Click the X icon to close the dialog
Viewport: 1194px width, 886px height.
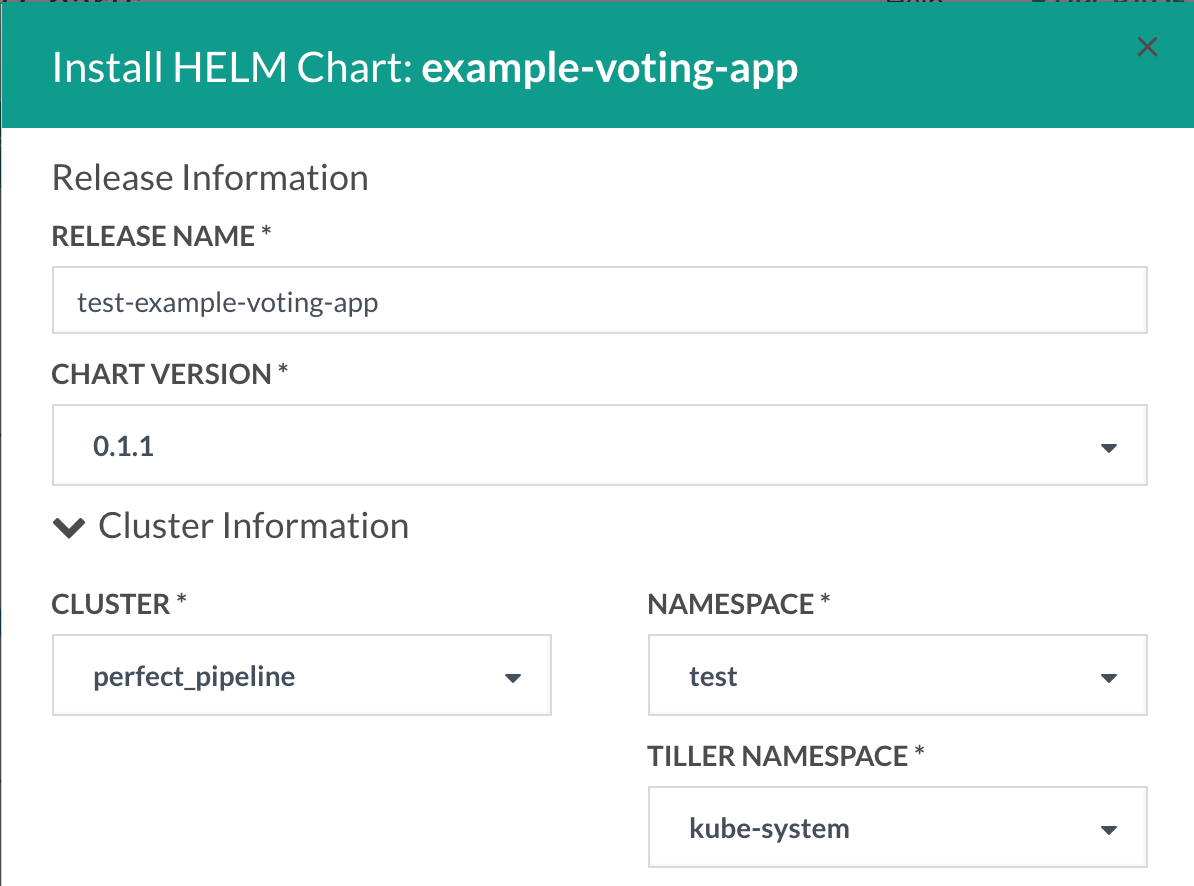tap(1146, 46)
